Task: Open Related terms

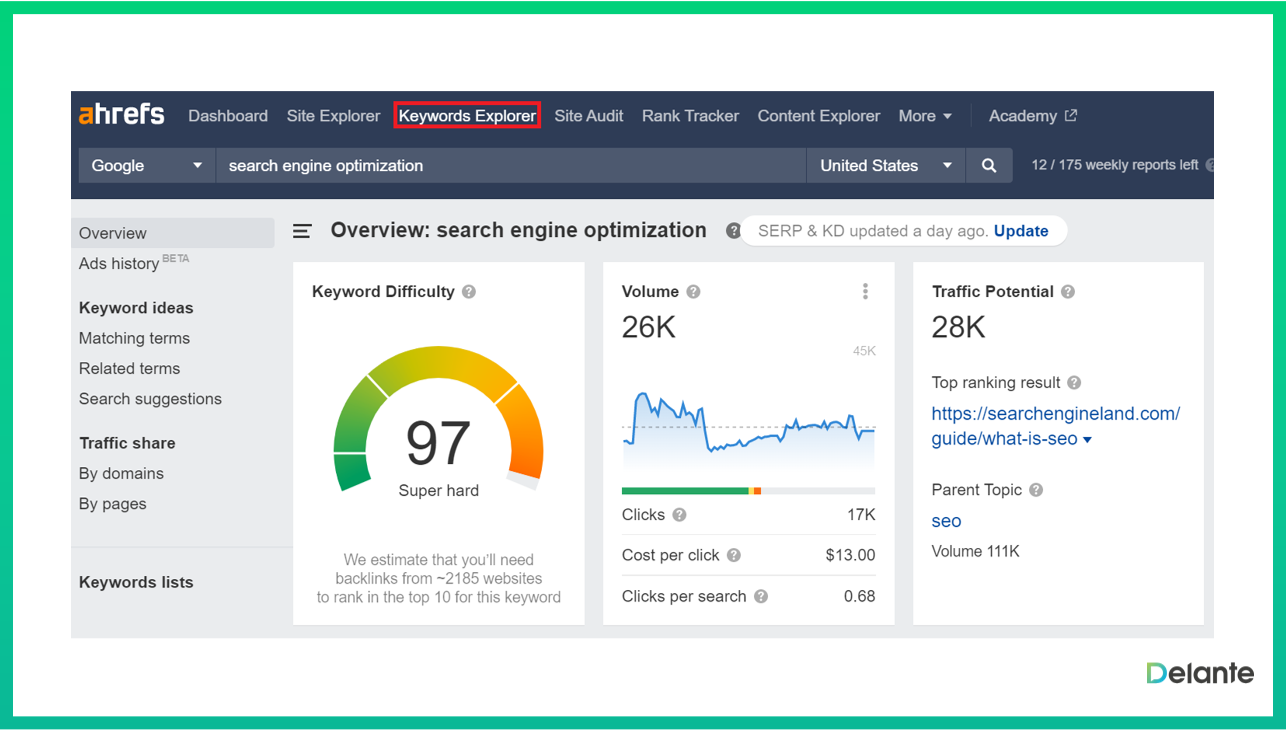Action: [129, 368]
